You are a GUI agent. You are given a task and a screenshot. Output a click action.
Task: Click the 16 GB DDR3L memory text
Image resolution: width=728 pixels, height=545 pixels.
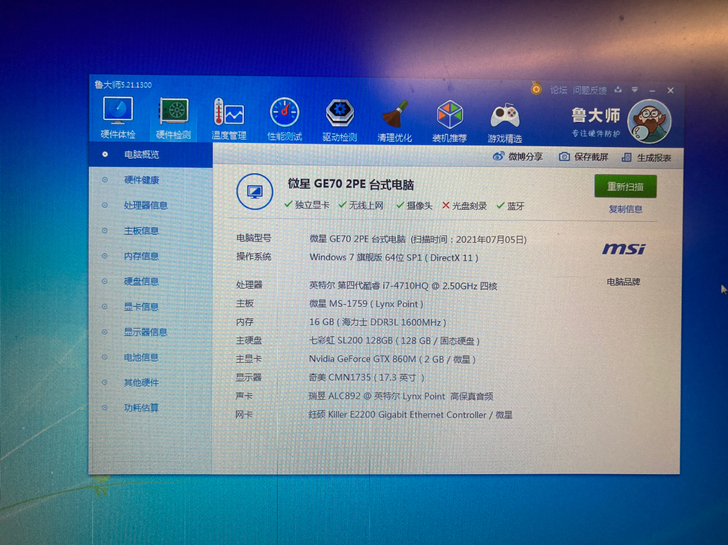click(x=377, y=322)
